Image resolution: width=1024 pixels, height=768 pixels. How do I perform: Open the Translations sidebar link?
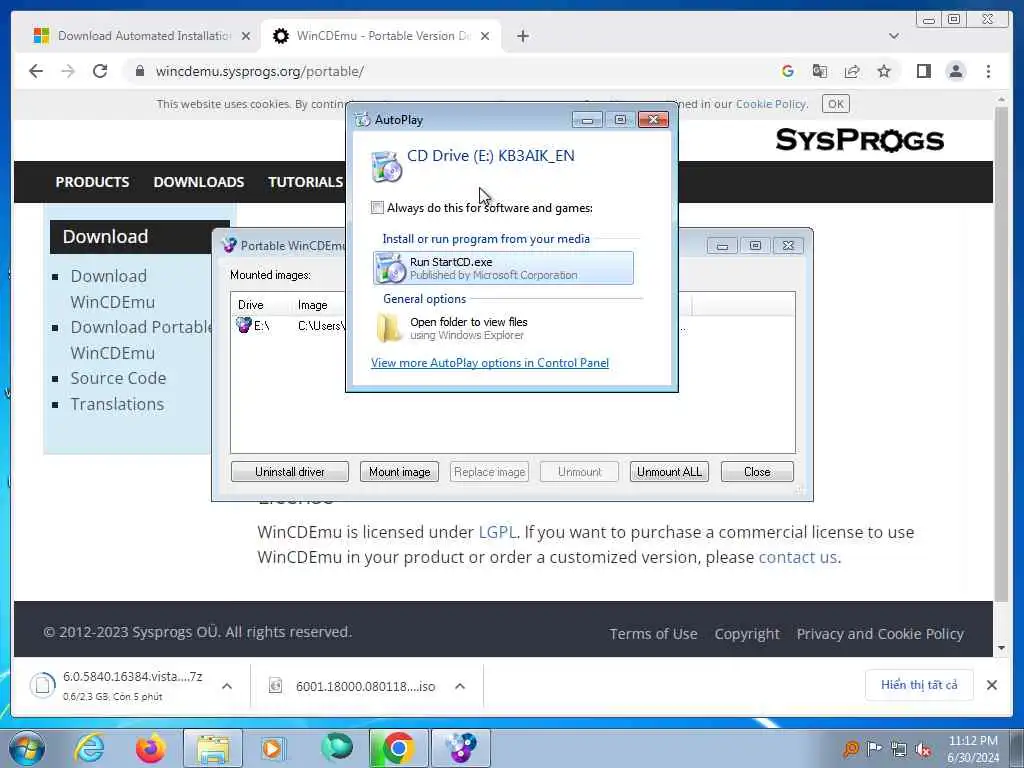click(x=117, y=404)
